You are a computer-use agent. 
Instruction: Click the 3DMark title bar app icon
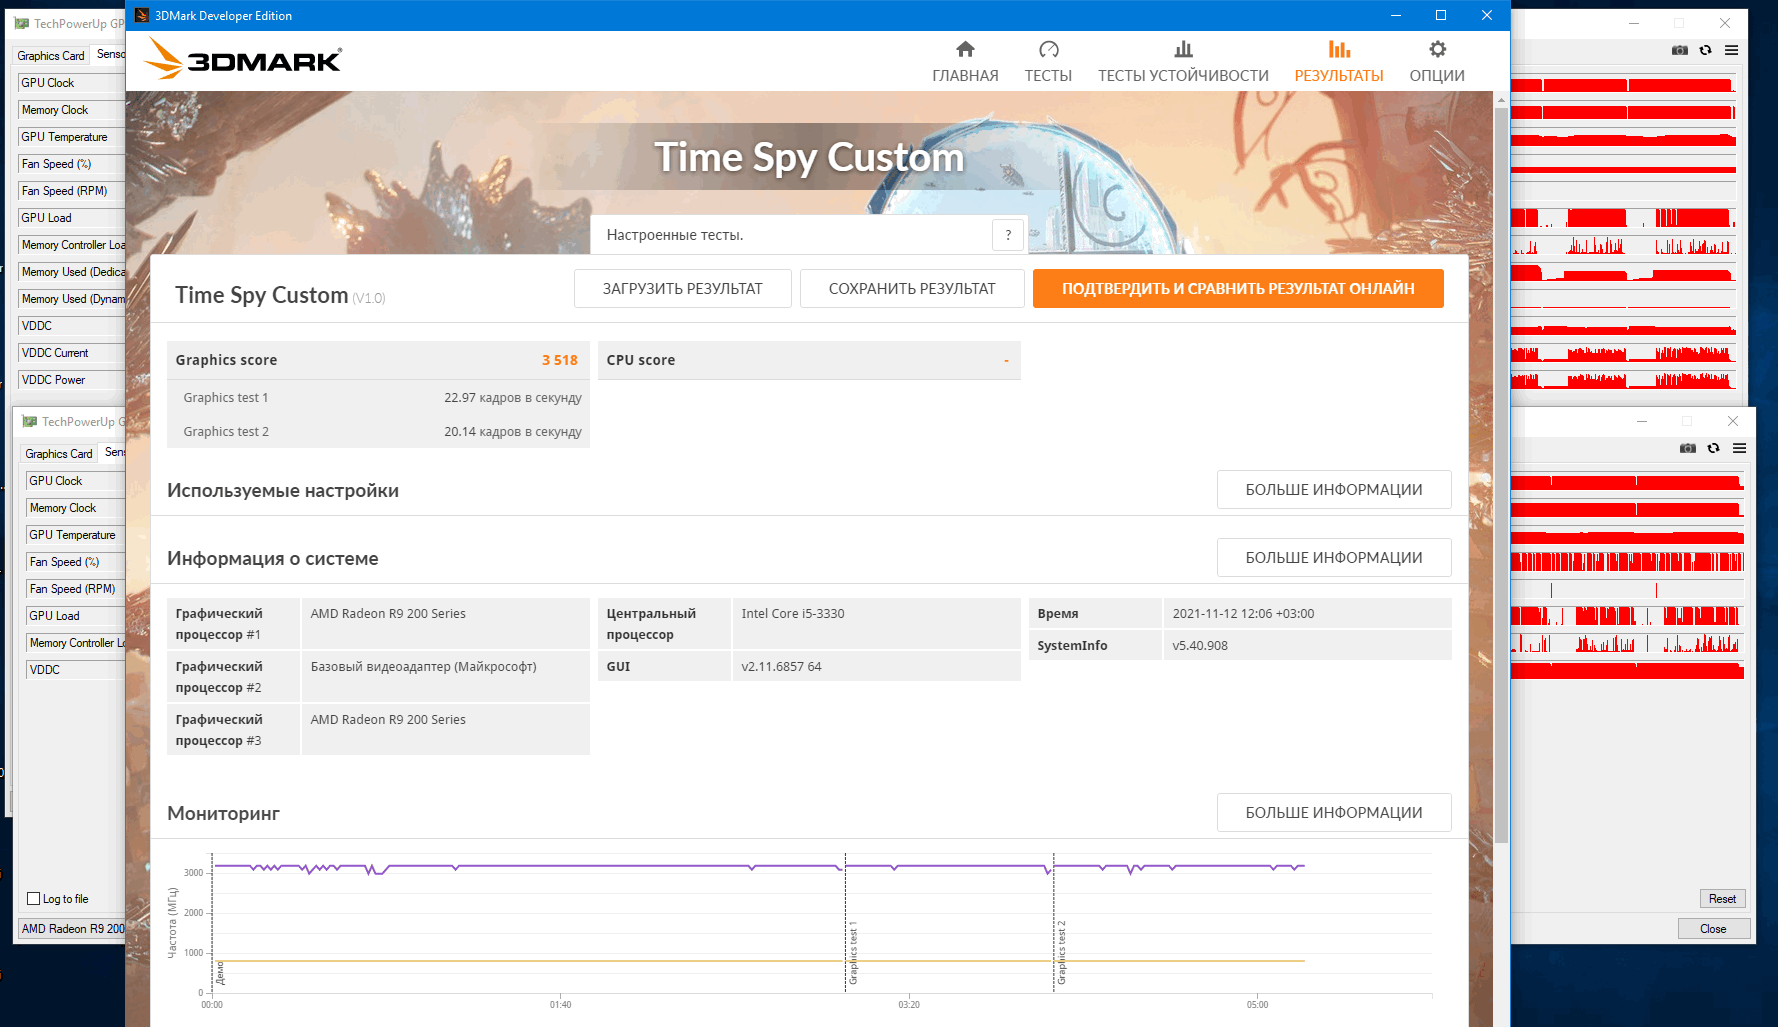tap(142, 15)
